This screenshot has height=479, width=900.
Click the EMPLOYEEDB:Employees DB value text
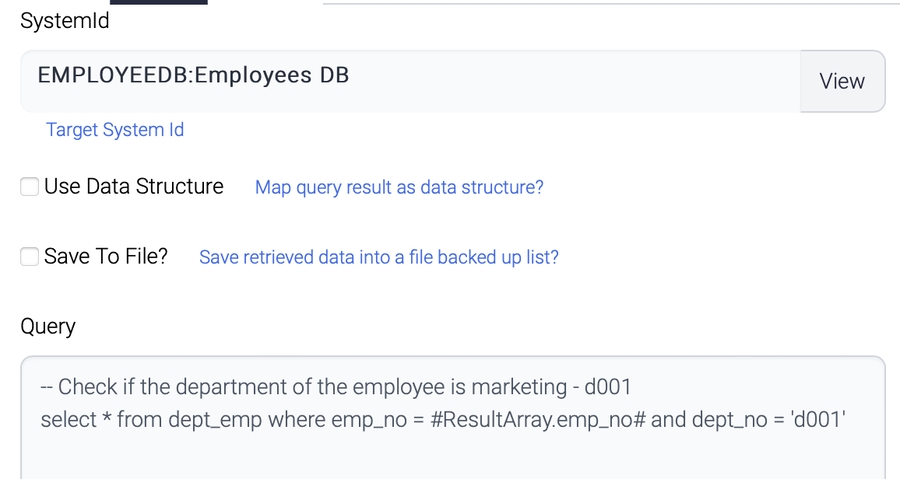(x=193, y=76)
